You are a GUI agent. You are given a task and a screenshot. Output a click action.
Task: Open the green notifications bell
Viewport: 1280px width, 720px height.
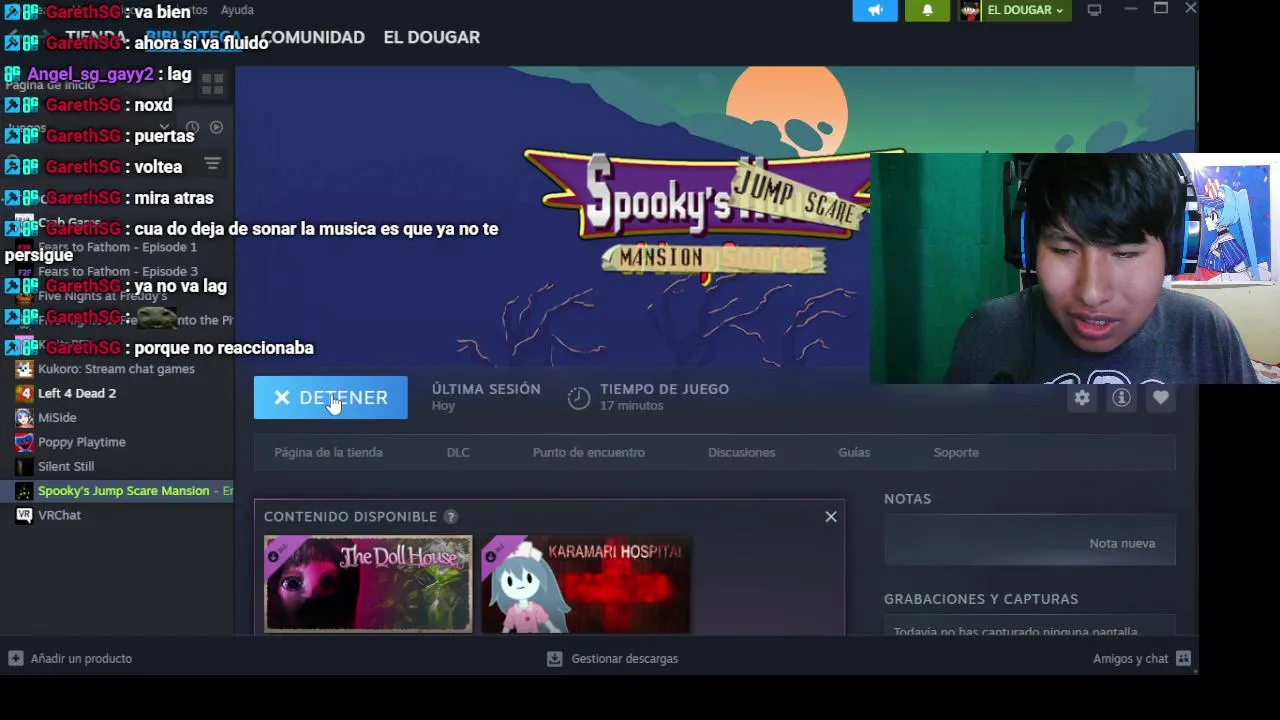point(927,10)
